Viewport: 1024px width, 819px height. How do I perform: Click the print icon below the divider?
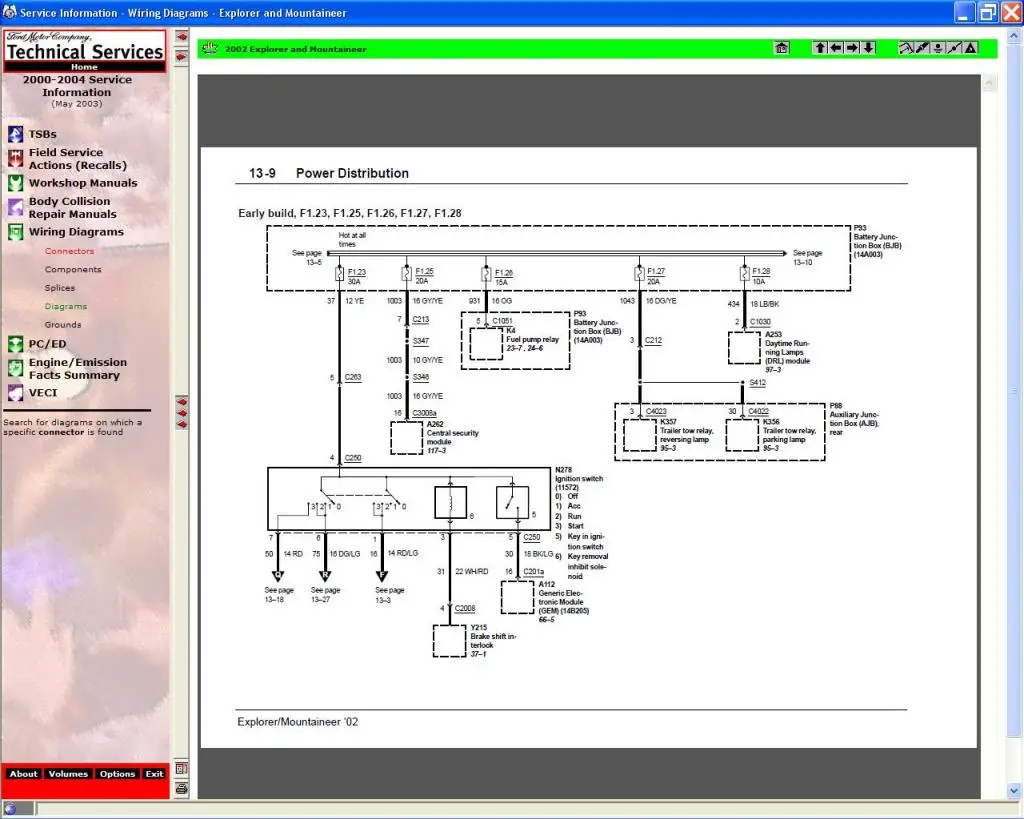click(182, 789)
